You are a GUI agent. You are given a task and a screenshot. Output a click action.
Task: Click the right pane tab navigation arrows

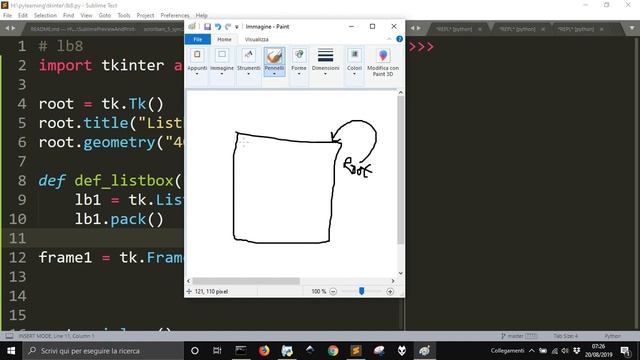pyautogui.click(x=415, y=28)
